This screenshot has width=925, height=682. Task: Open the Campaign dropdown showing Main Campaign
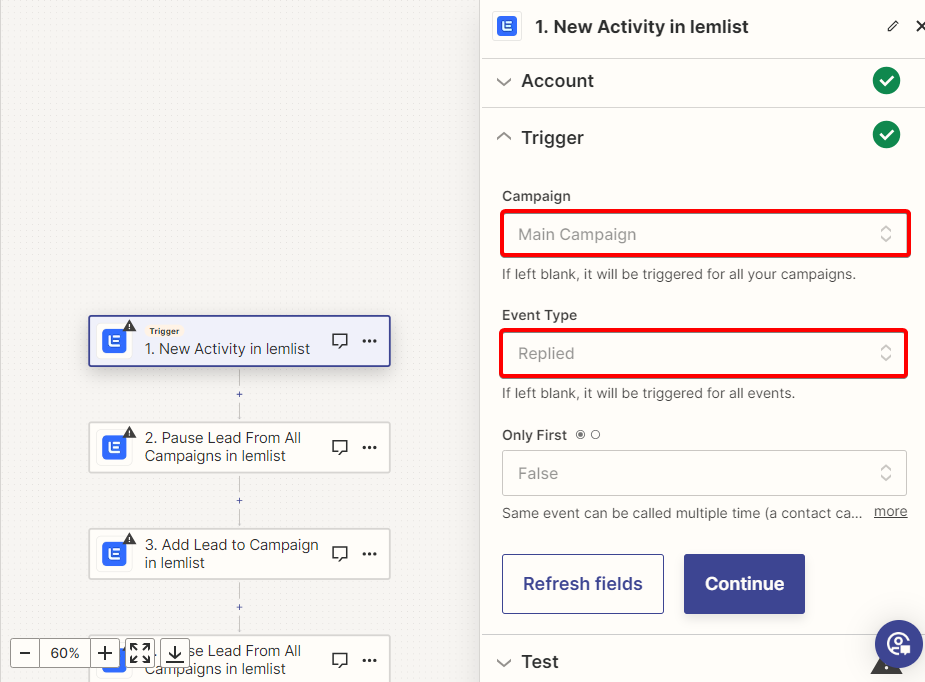[x=705, y=234]
